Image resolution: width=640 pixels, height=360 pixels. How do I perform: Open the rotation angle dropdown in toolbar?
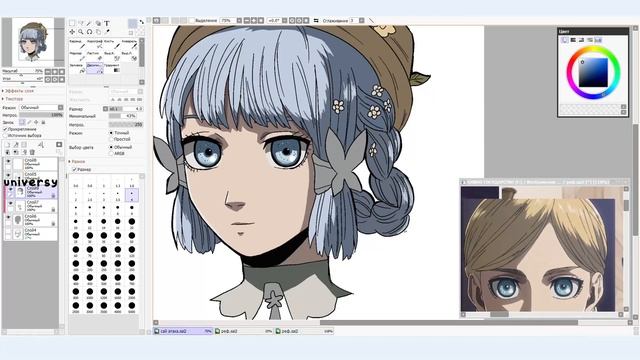284,20
